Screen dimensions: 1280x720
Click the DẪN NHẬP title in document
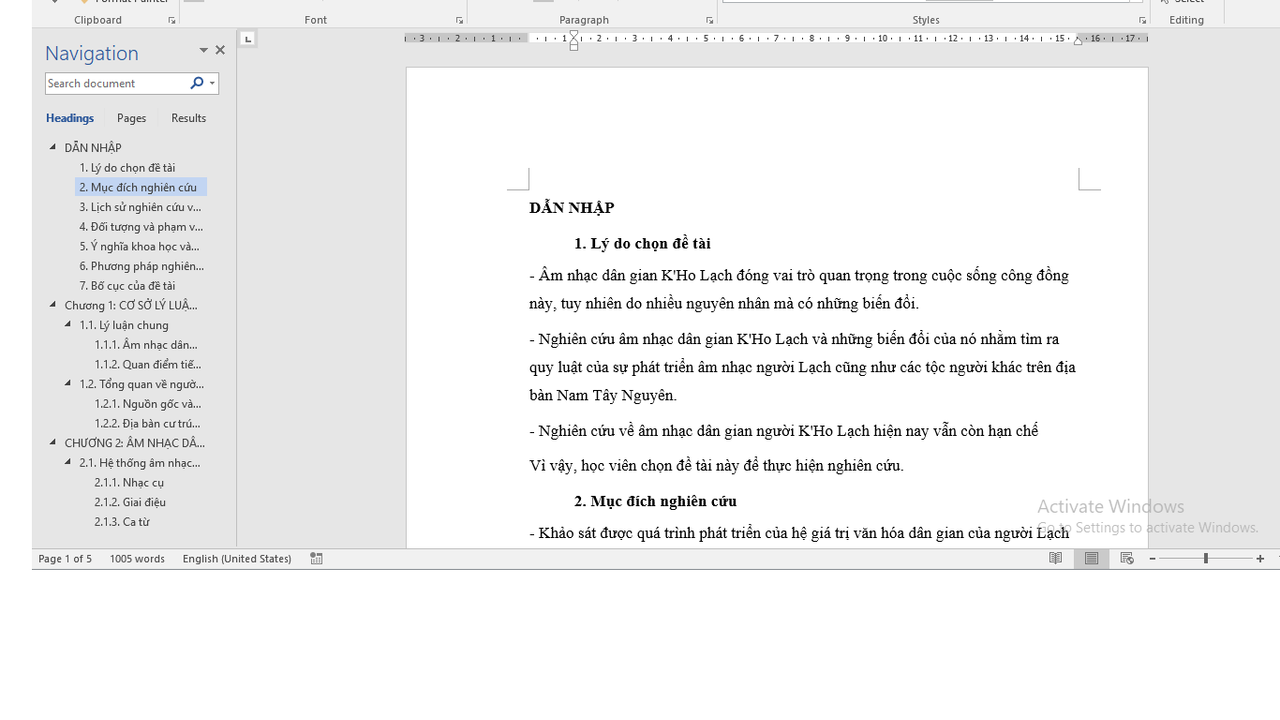[x=572, y=208]
